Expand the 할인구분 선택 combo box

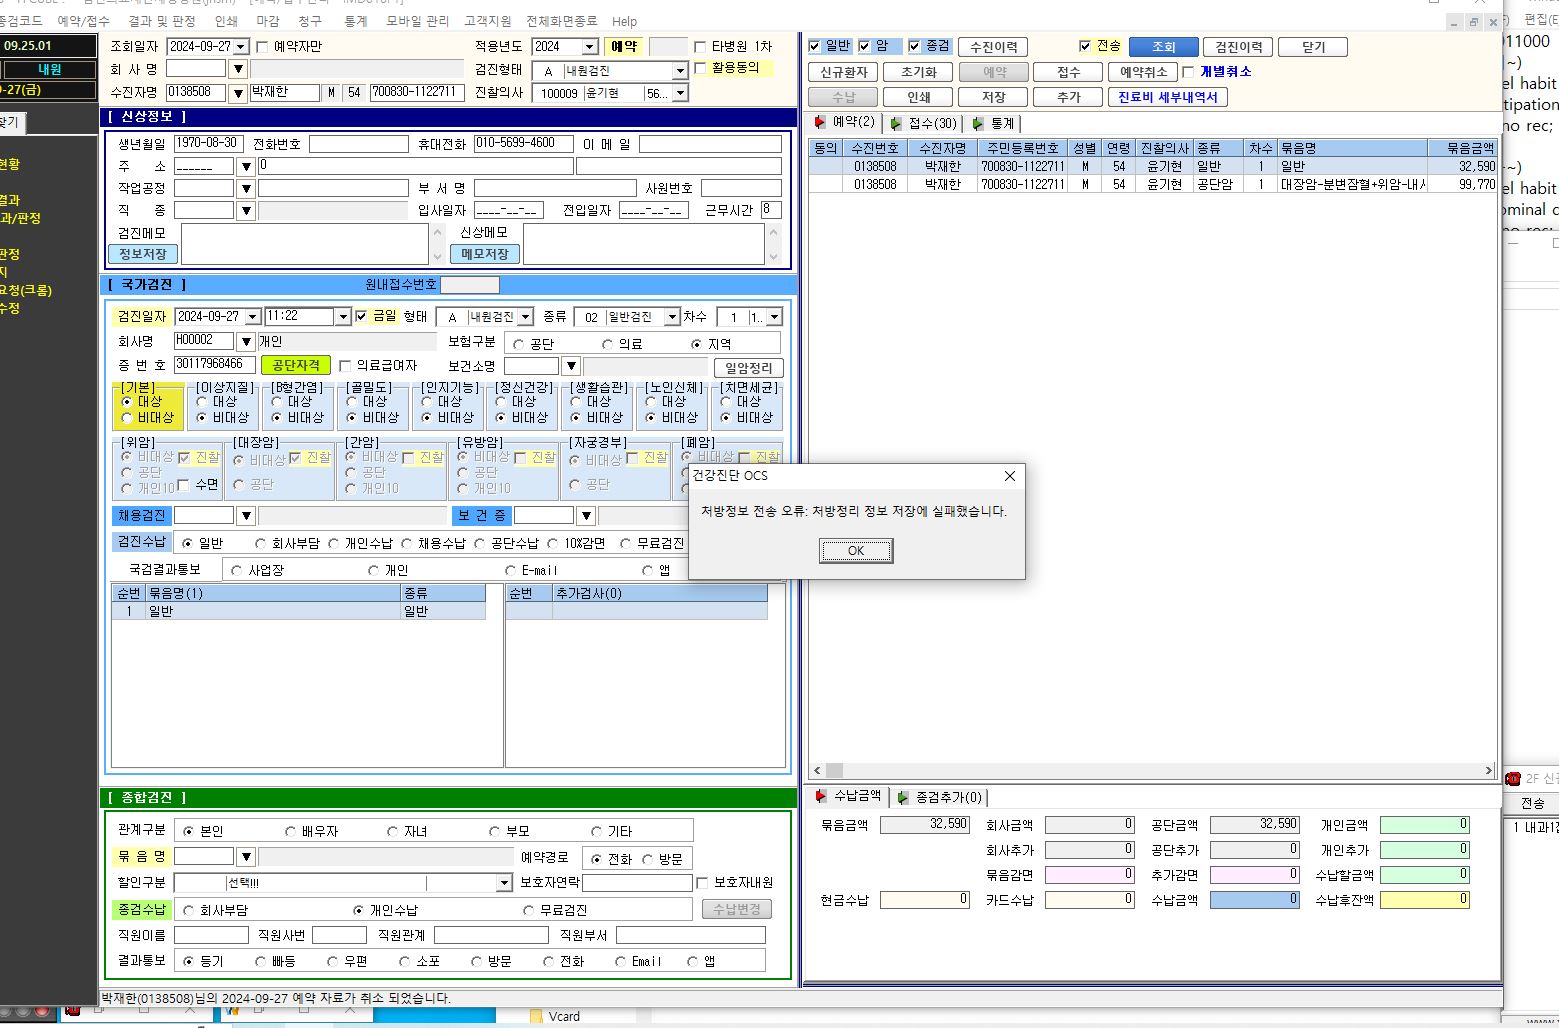point(504,883)
